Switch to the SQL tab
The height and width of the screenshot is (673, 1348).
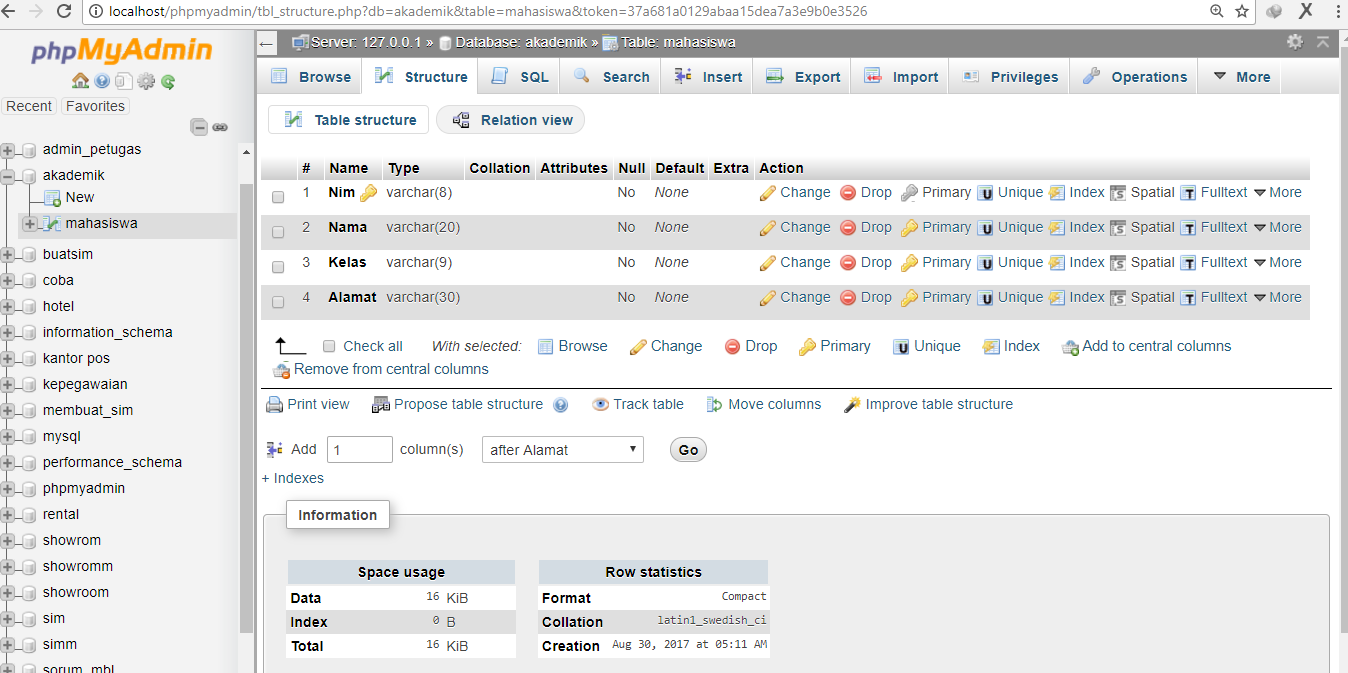click(x=518, y=75)
